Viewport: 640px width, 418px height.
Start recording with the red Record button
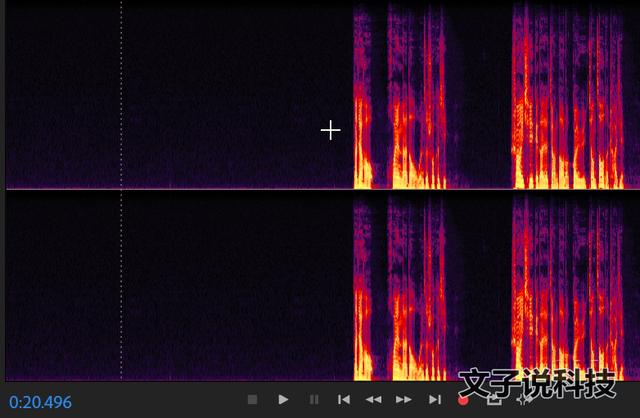[x=463, y=400]
